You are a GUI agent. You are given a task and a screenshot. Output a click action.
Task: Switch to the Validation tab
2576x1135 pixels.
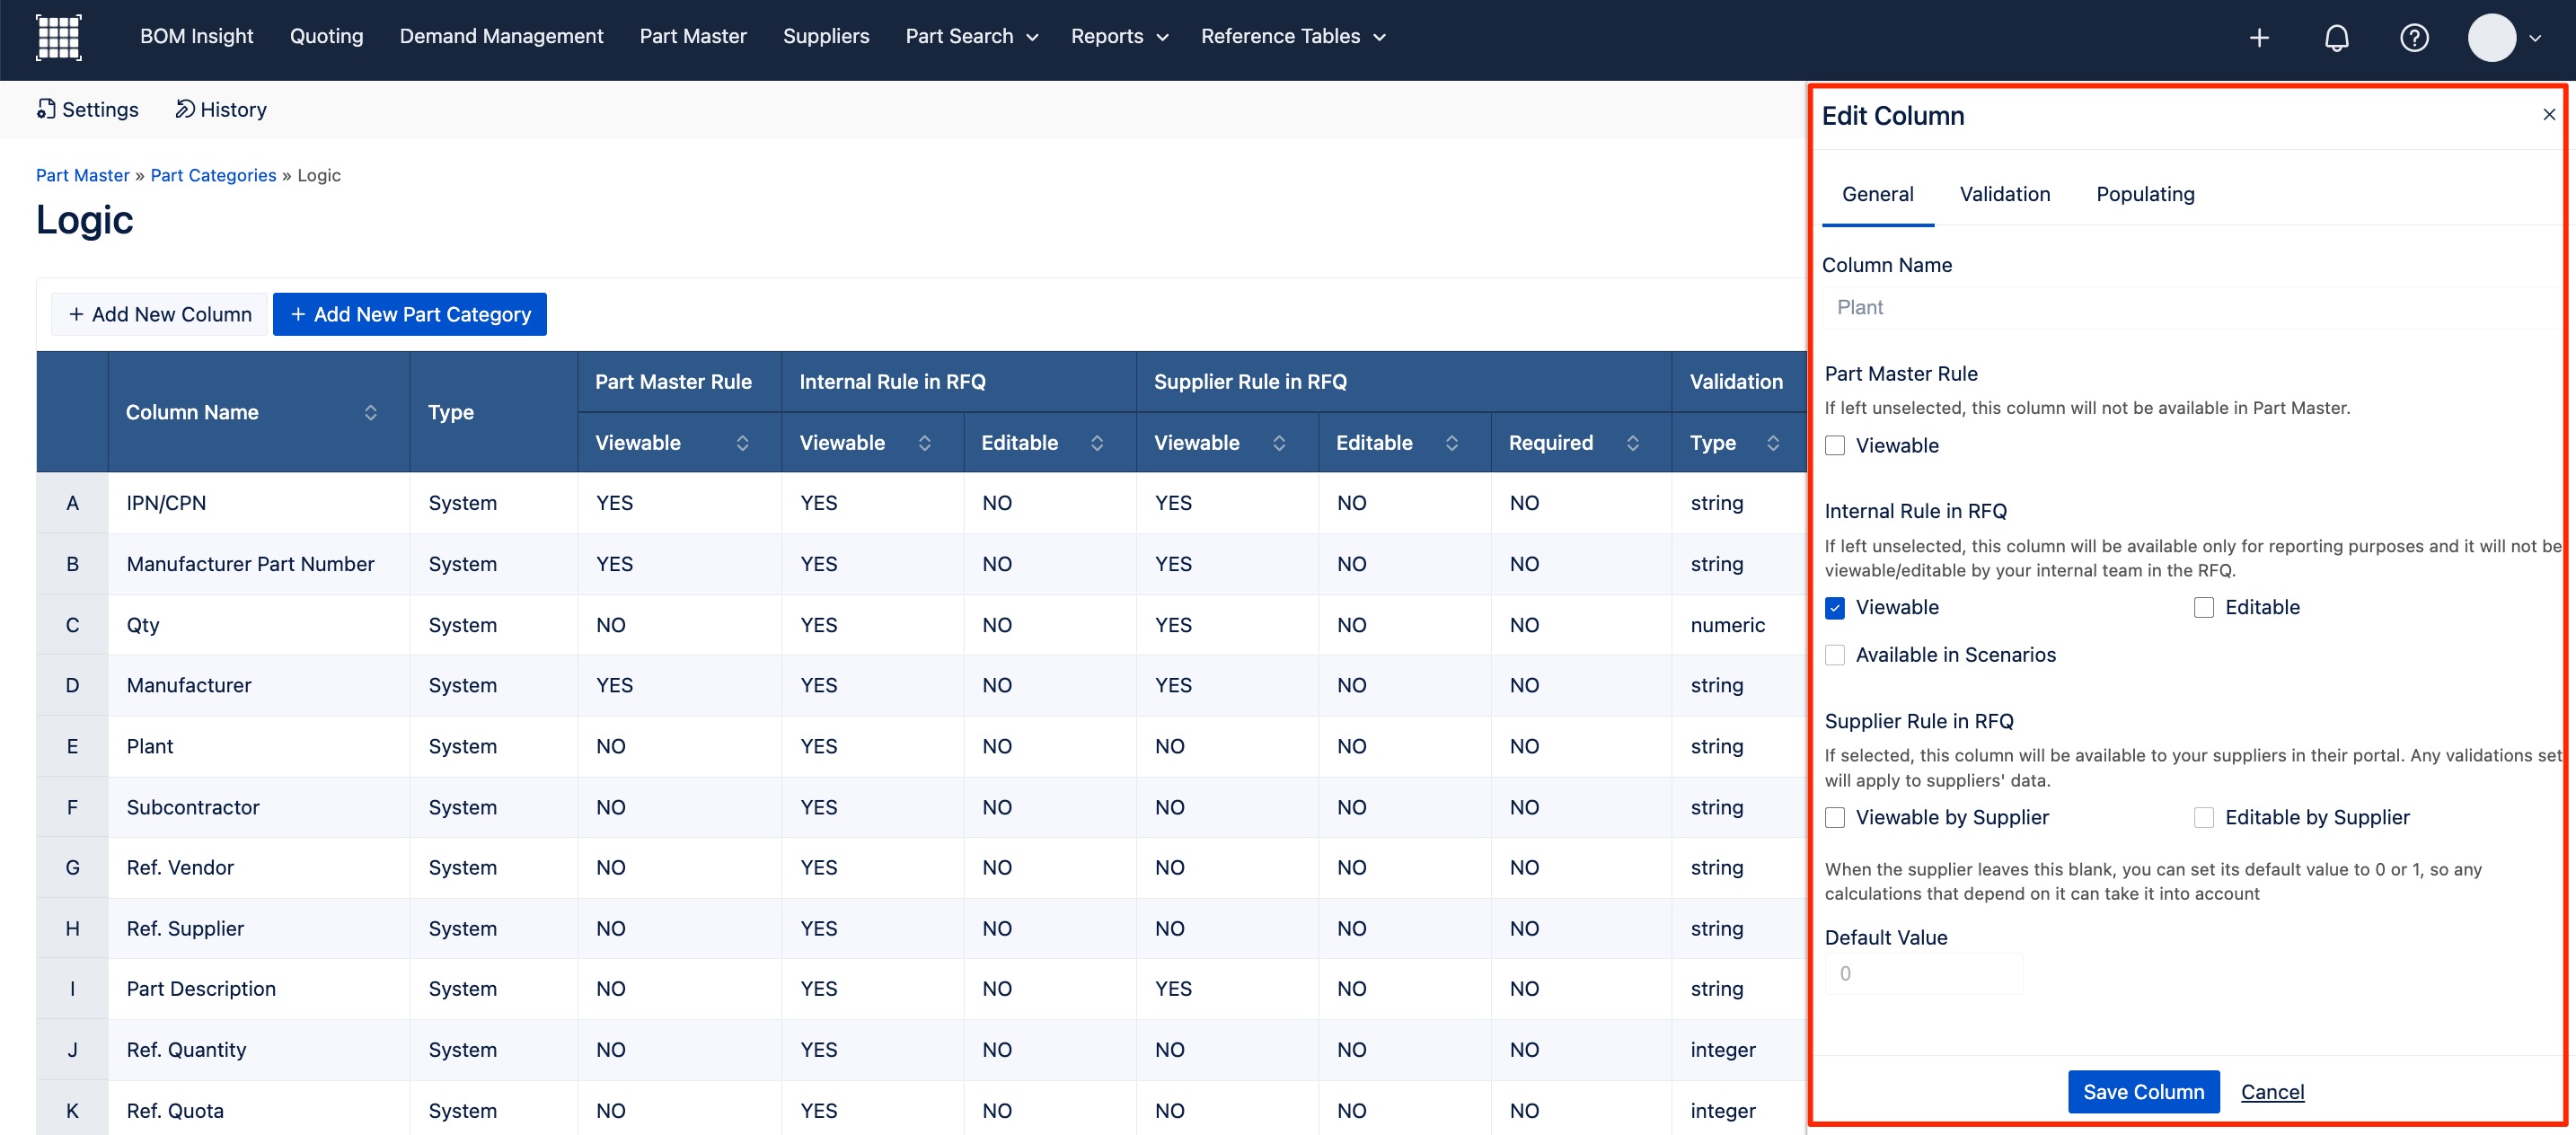(2004, 195)
